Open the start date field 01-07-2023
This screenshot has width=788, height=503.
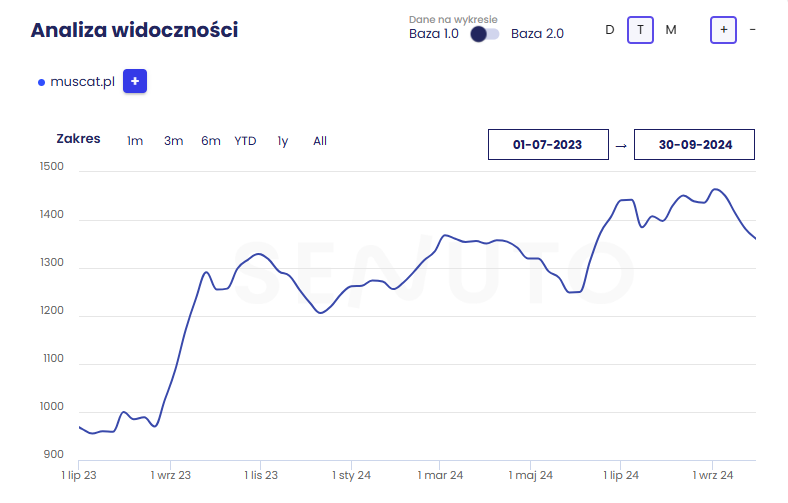coord(548,145)
